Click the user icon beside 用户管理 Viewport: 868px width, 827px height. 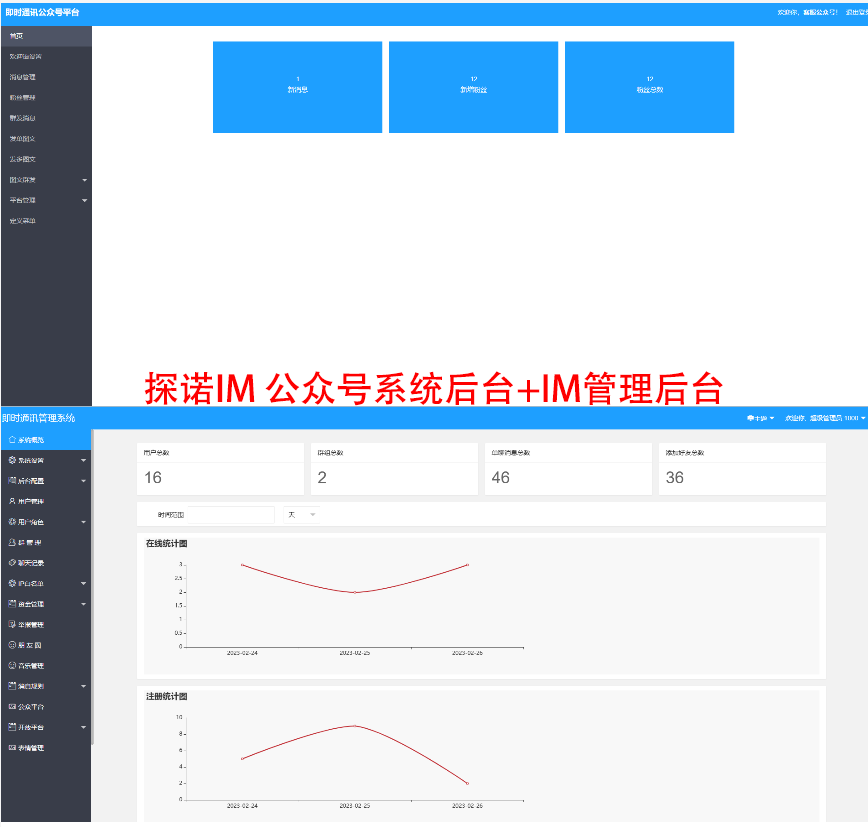11,501
